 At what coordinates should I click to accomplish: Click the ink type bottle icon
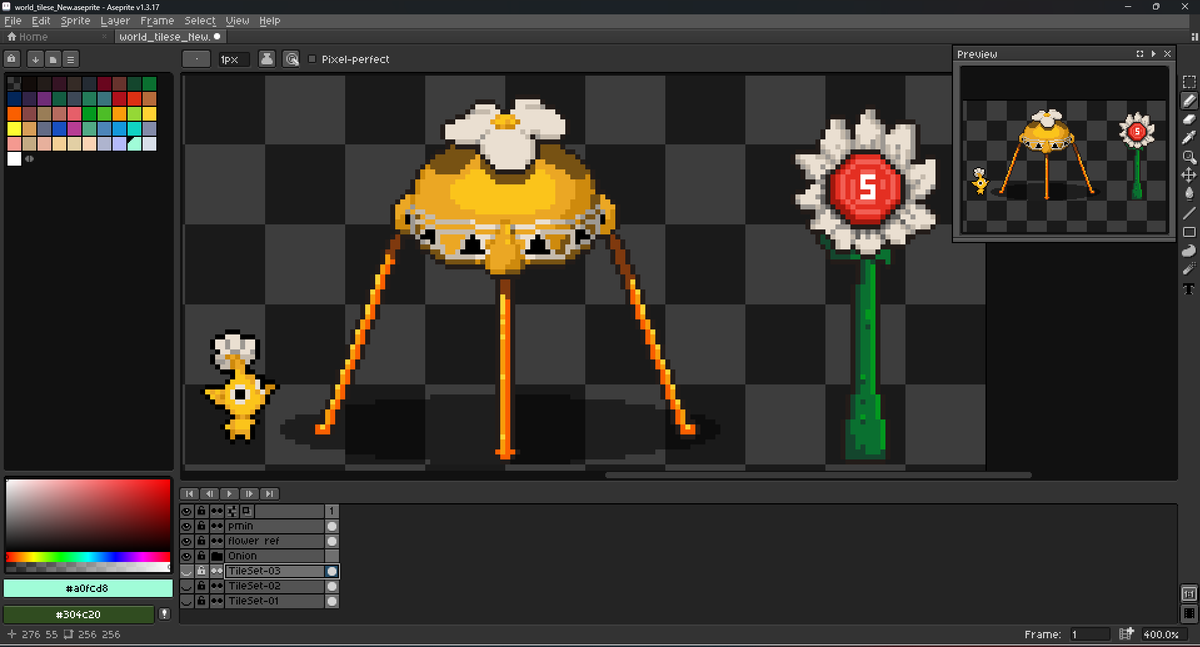pos(268,59)
